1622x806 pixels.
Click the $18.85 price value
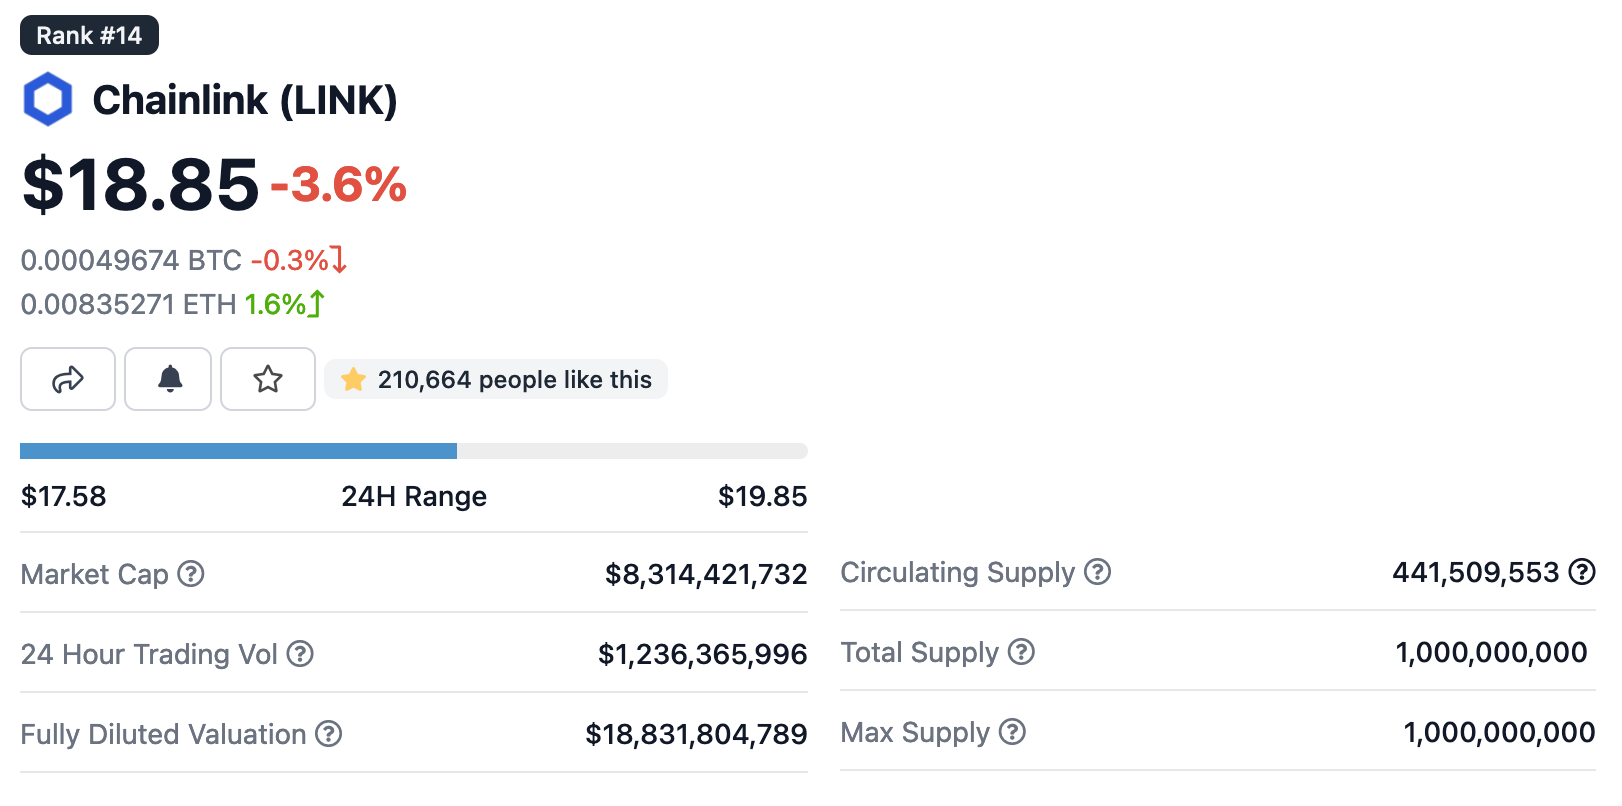click(x=140, y=185)
